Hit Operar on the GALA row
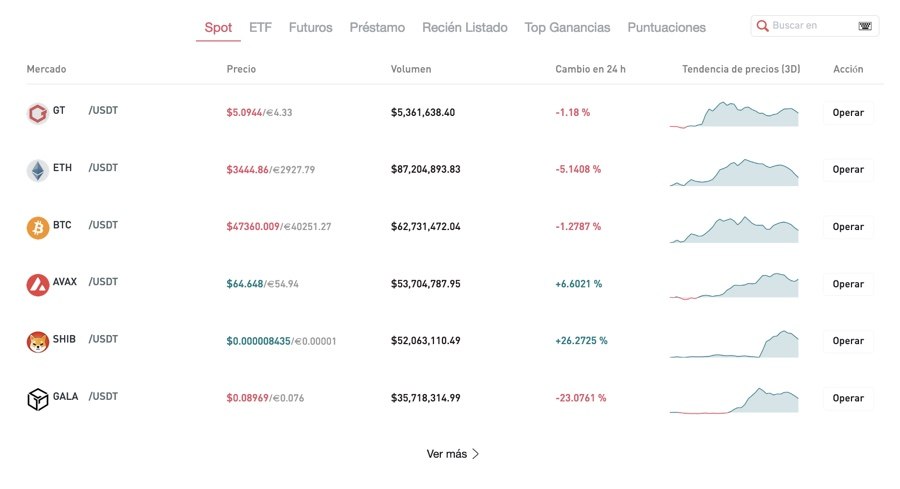This screenshot has width=900, height=489. point(848,398)
